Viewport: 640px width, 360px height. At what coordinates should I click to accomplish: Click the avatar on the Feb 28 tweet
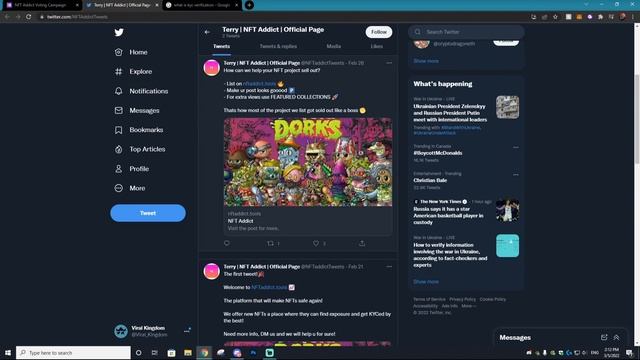211,68
